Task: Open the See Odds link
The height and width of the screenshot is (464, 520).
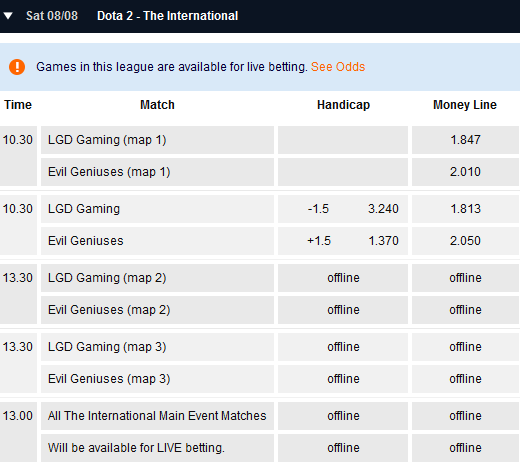Action: coord(338,67)
